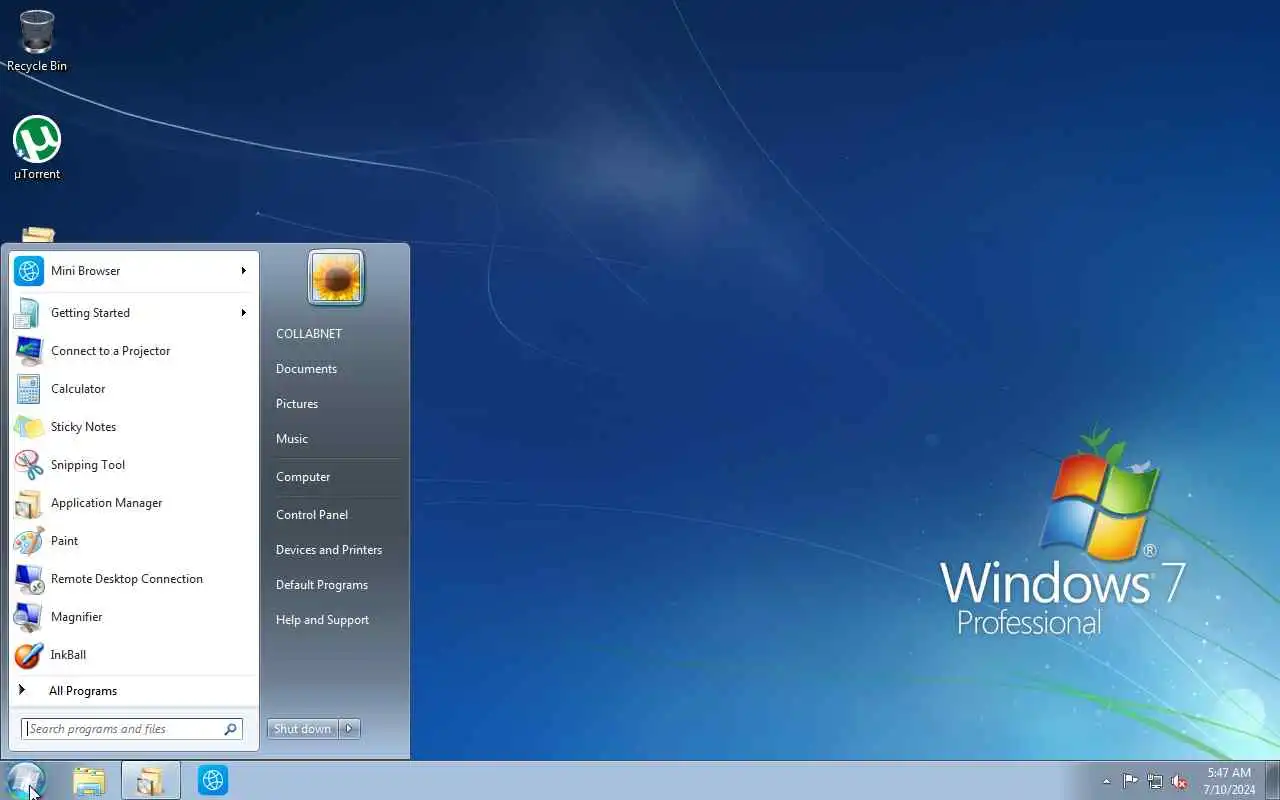Open Mini Browser from taskbar
Screen dimensions: 1280x800
(213, 780)
